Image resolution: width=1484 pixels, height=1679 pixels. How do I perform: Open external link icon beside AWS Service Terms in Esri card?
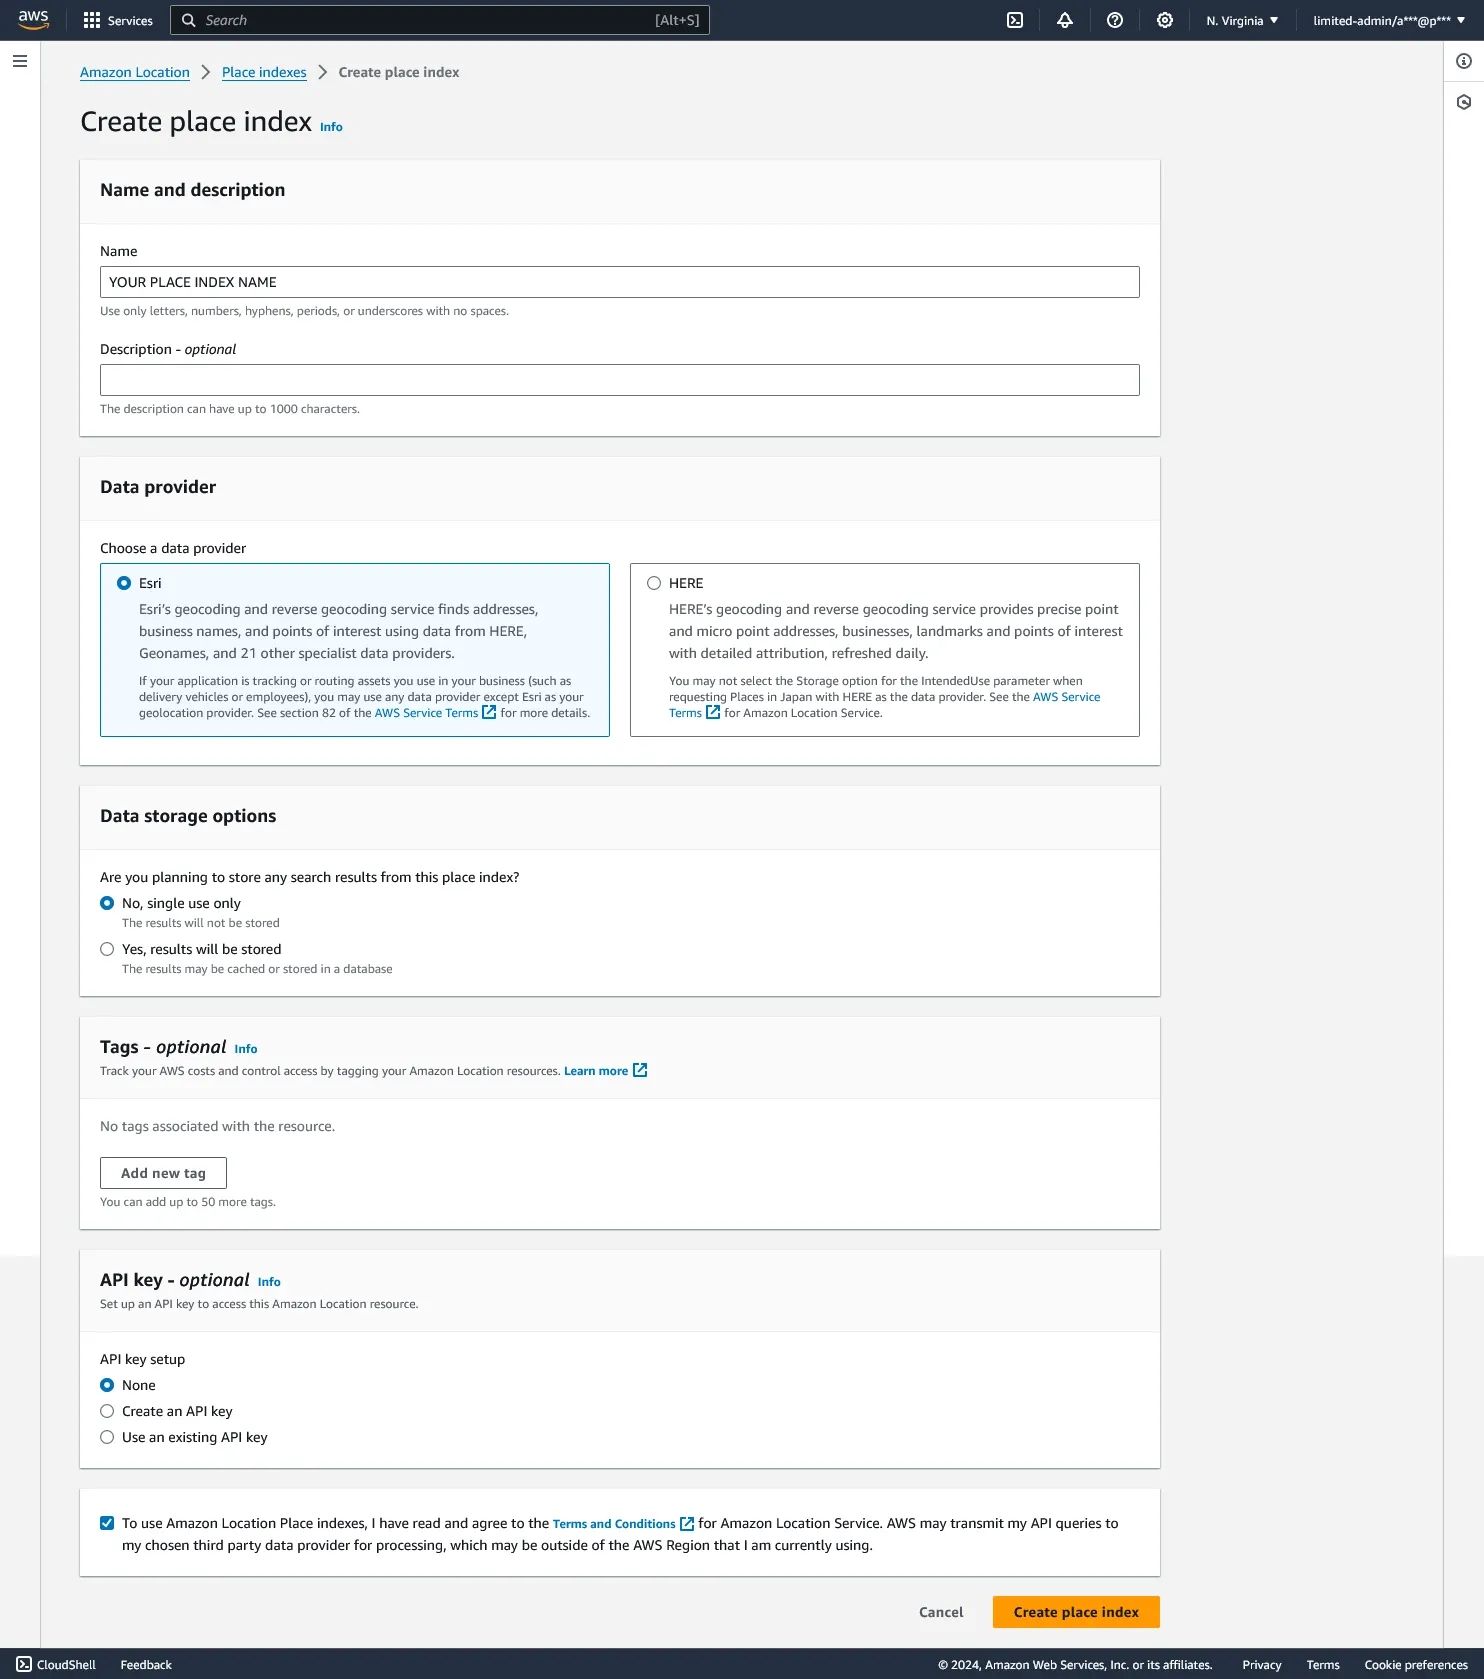[x=489, y=712]
